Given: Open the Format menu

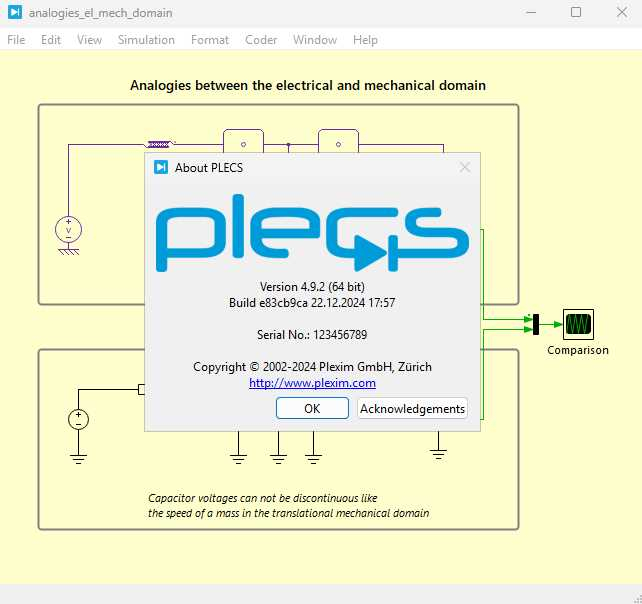Looking at the screenshot, I should pos(210,40).
